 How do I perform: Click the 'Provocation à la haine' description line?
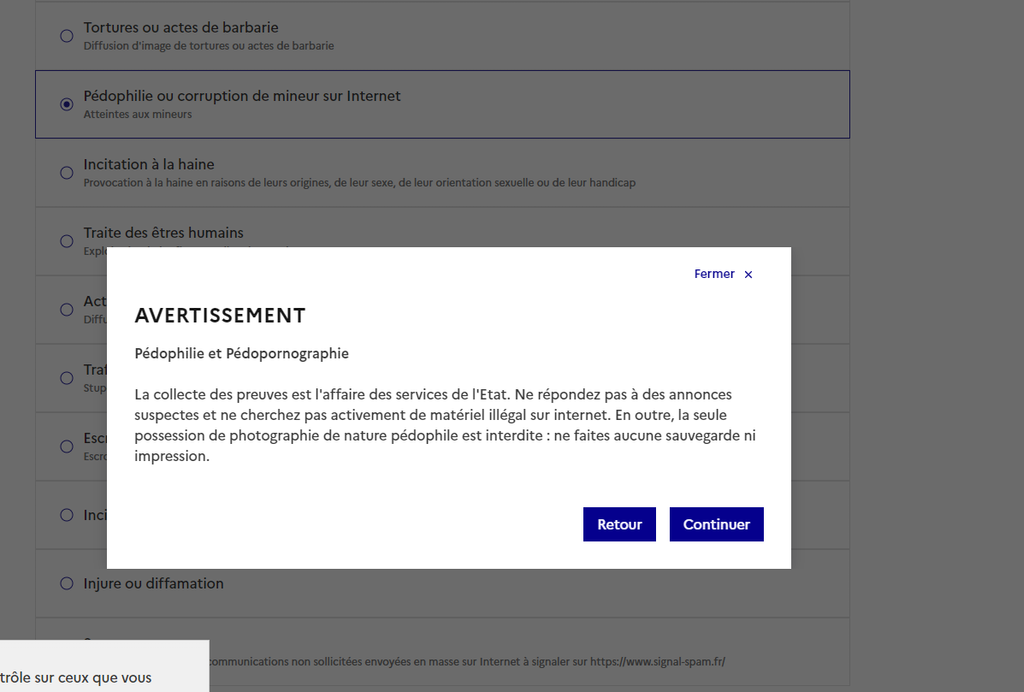360,183
